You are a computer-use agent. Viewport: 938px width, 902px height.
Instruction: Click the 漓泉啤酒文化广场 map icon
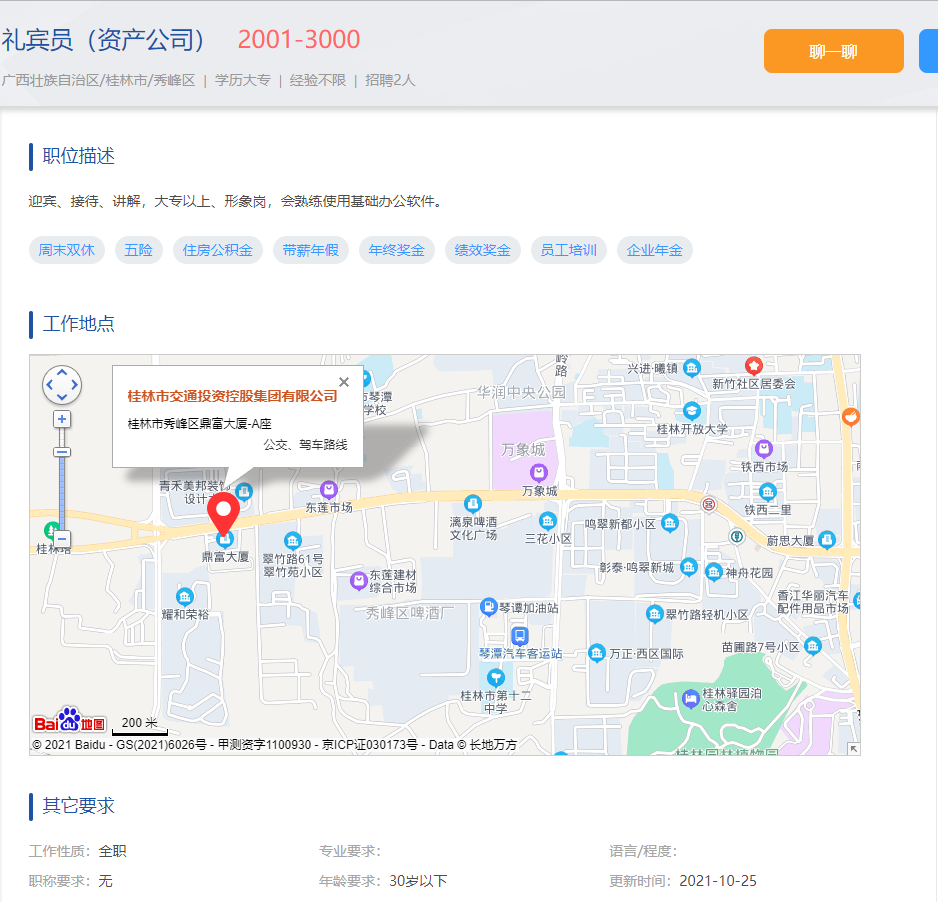click(473, 504)
